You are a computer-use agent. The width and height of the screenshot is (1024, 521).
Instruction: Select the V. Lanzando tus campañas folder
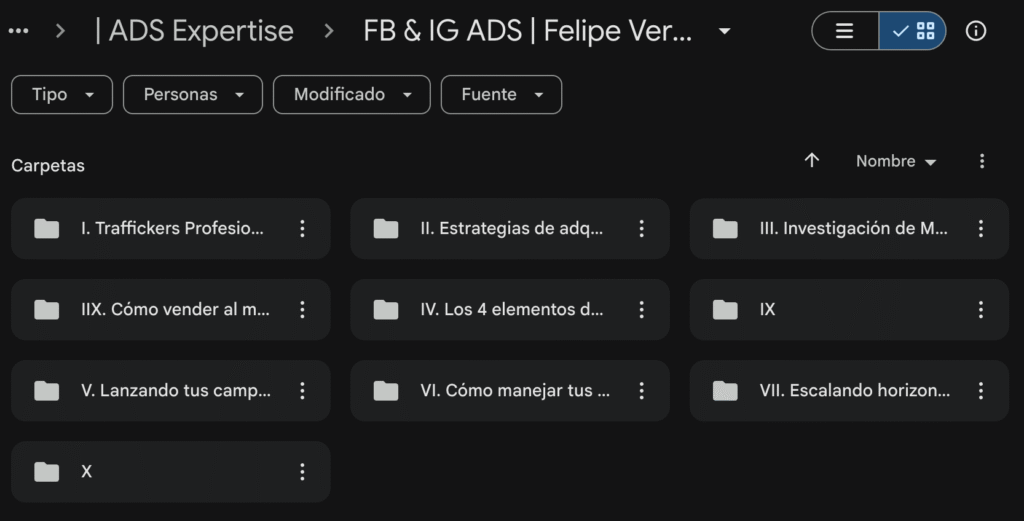coord(175,391)
